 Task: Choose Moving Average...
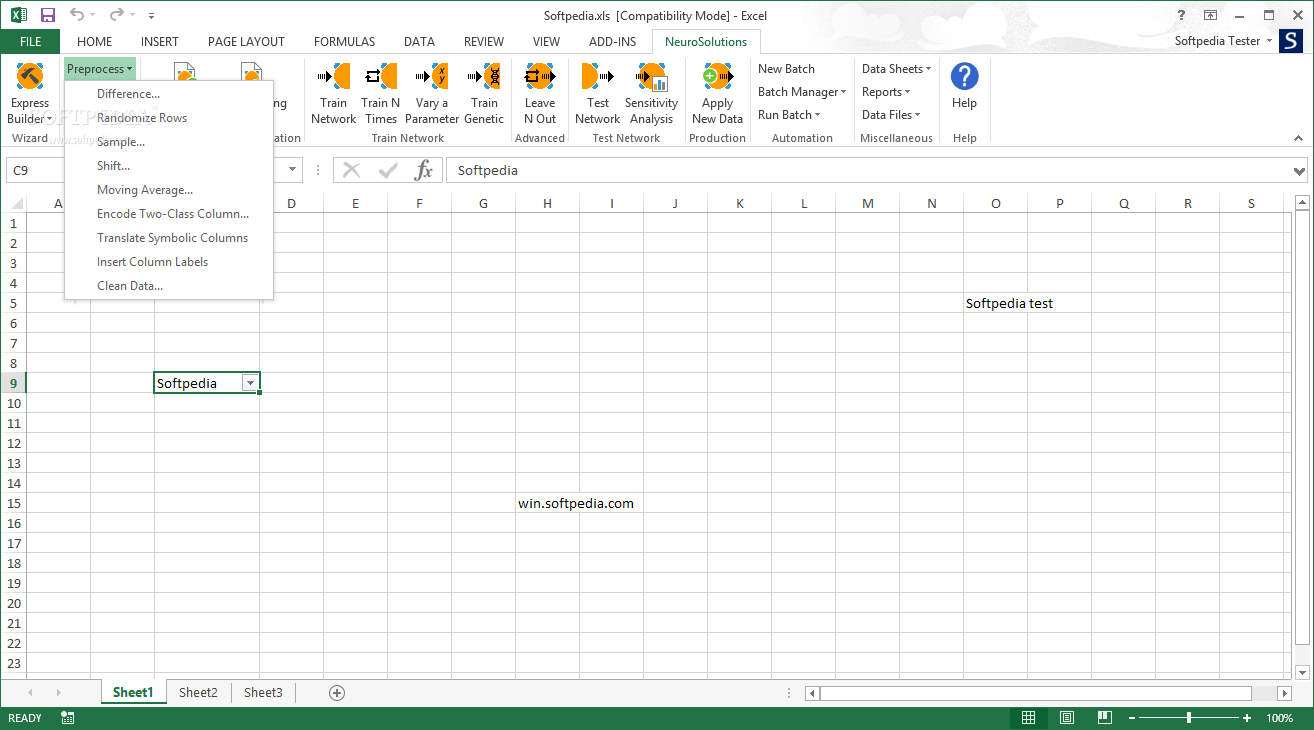point(169,190)
